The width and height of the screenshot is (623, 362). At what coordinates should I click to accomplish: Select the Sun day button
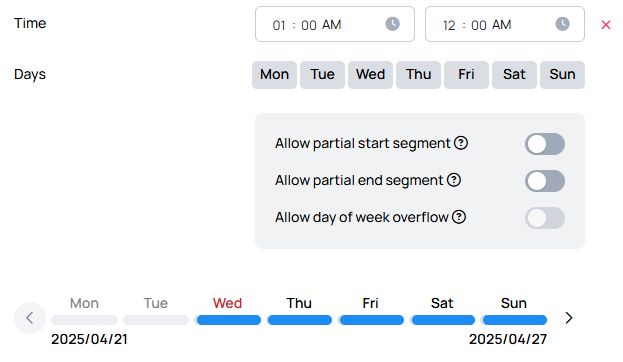click(x=562, y=75)
